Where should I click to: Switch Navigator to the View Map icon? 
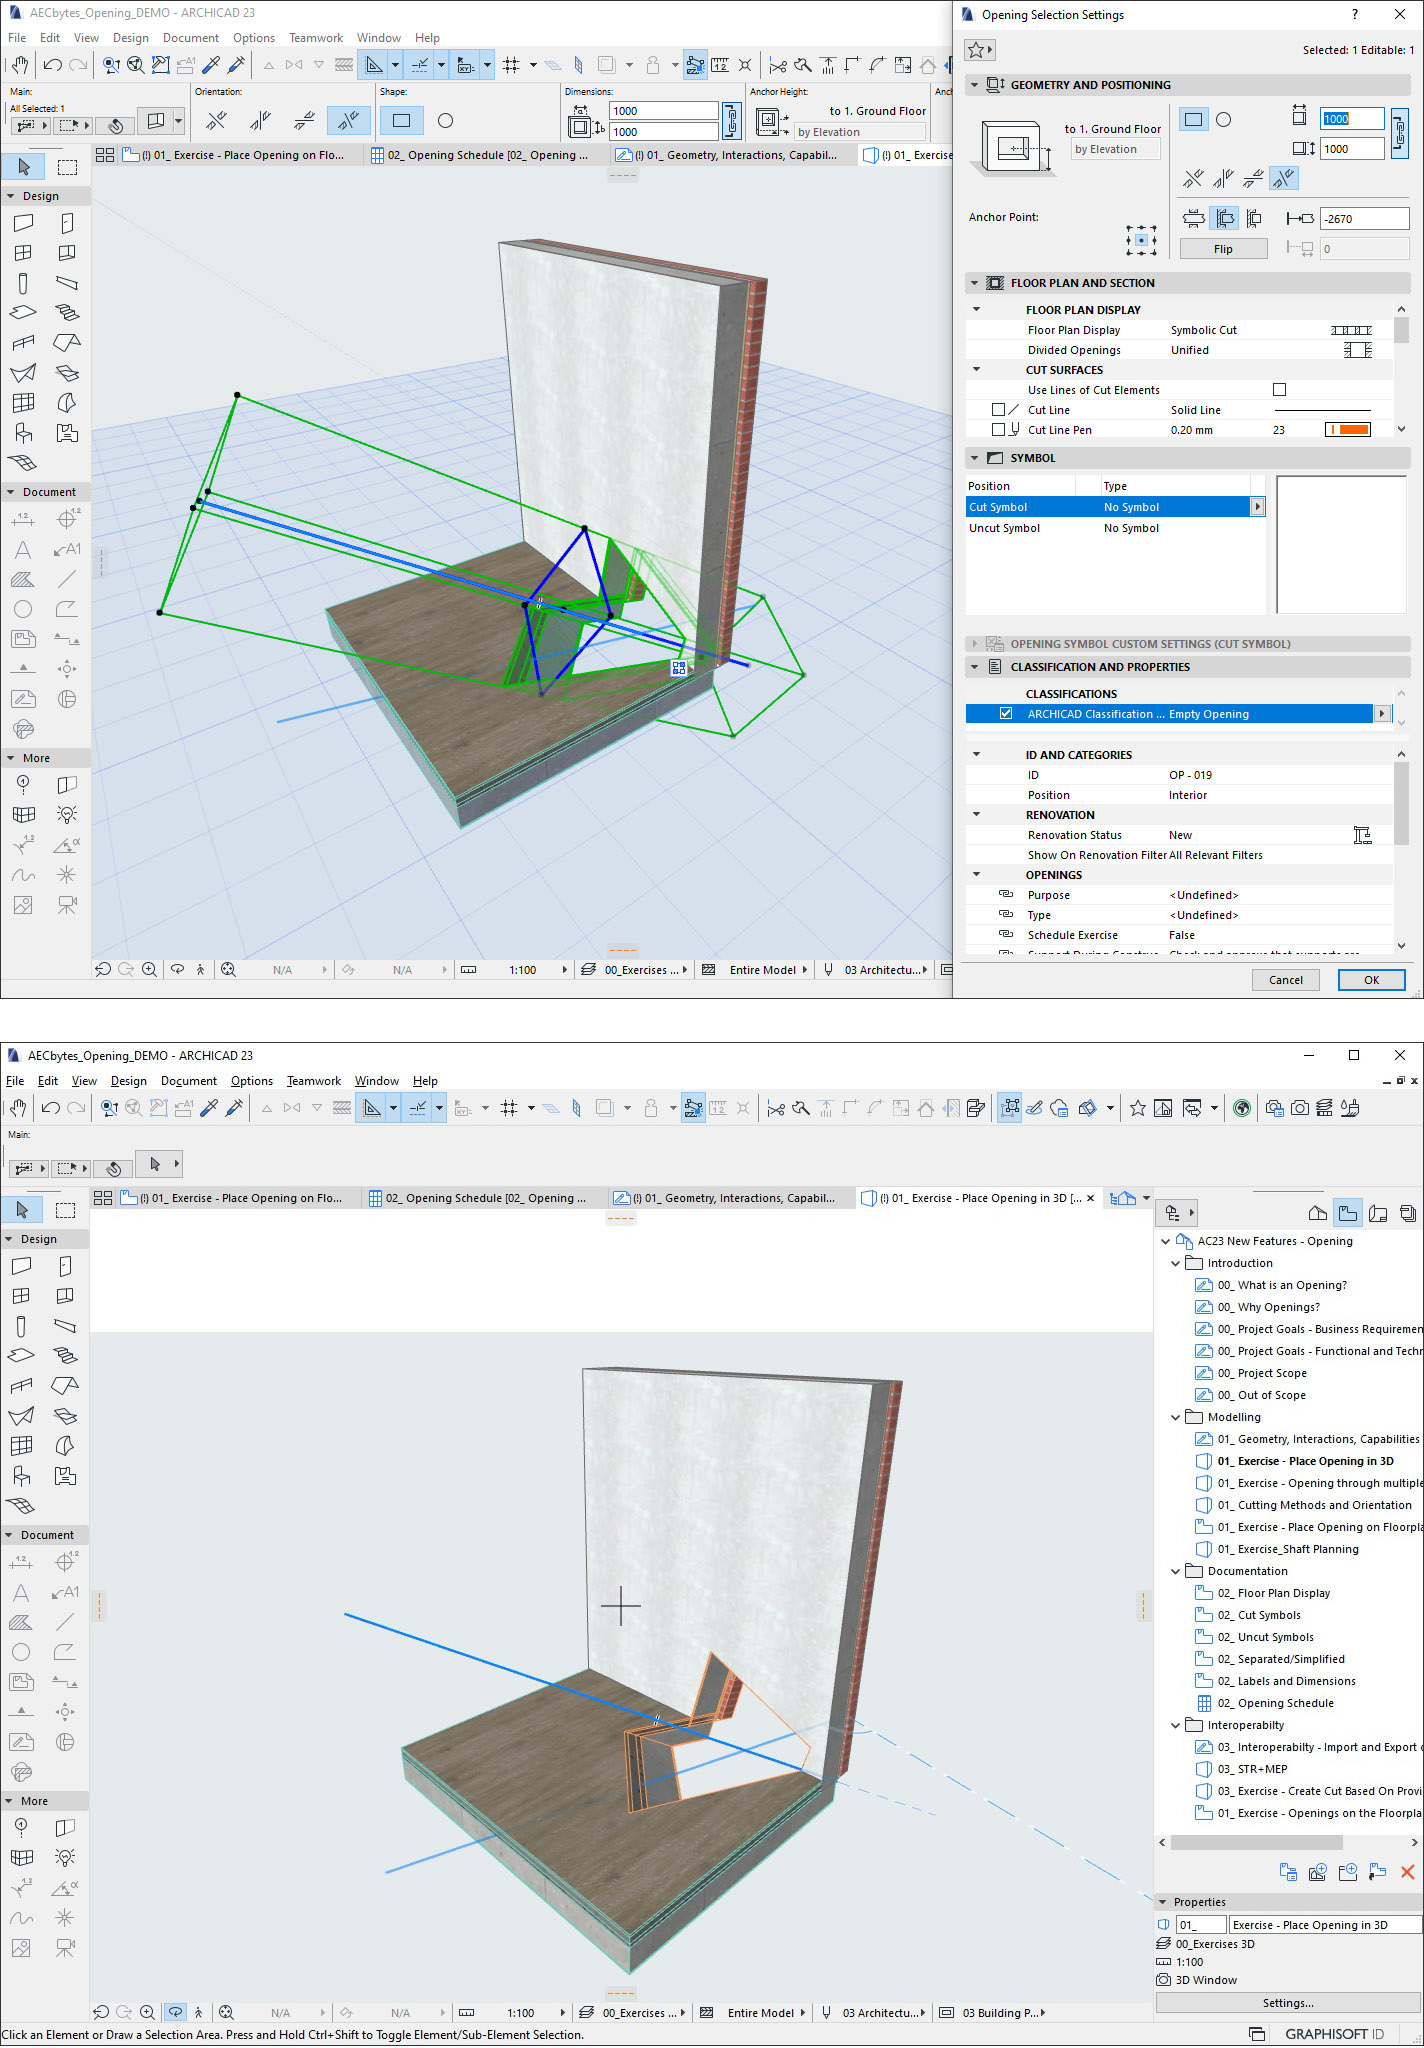pos(1347,1213)
